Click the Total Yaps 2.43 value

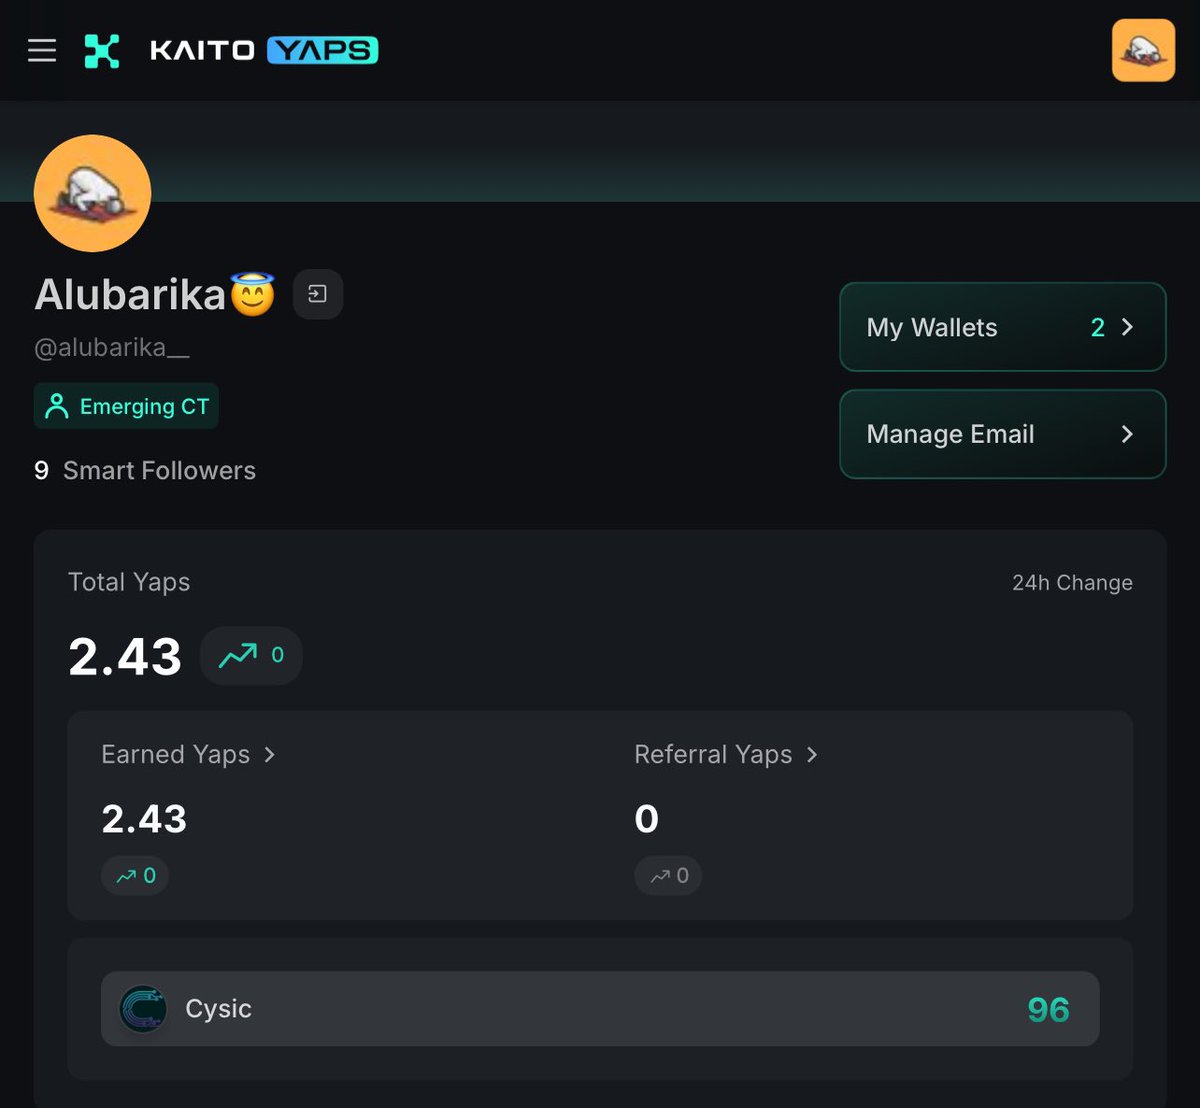pos(125,656)
